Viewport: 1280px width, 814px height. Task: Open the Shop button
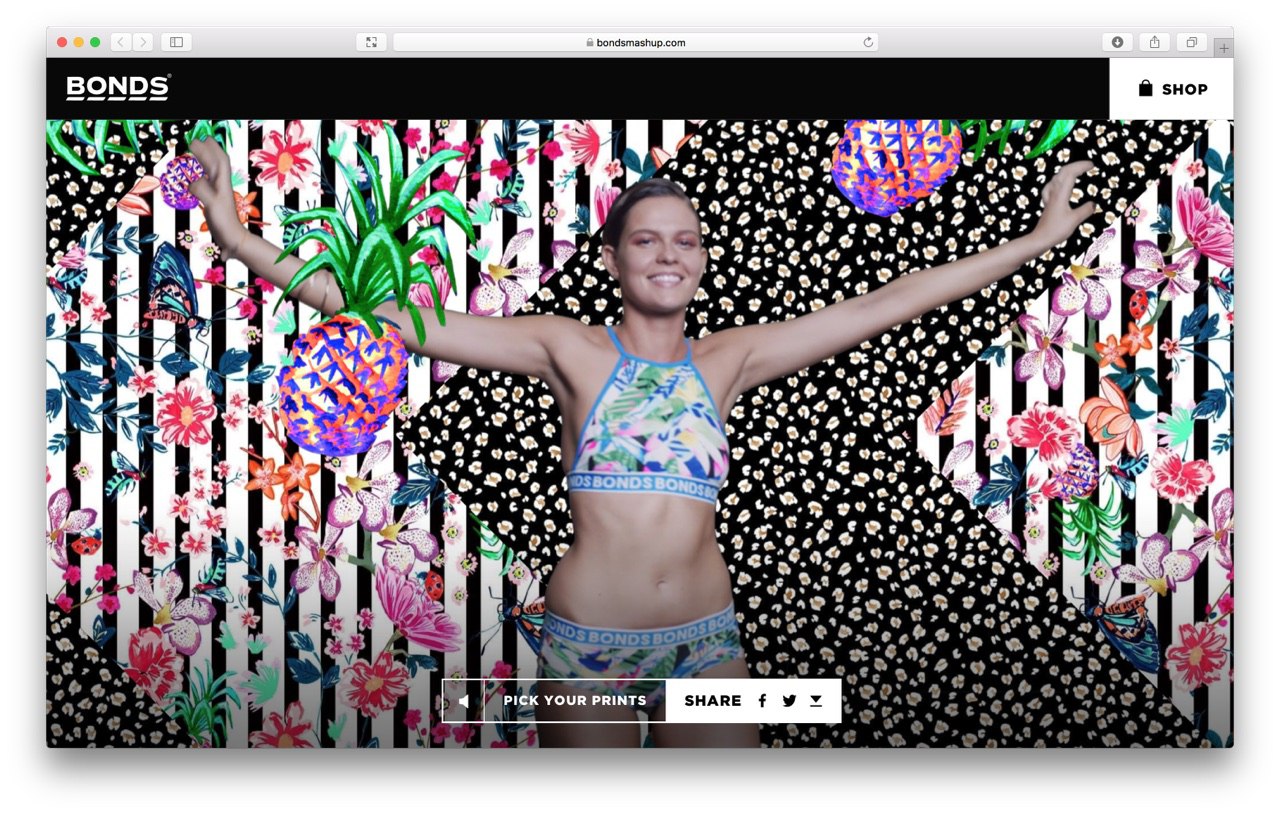[1172, 89]
